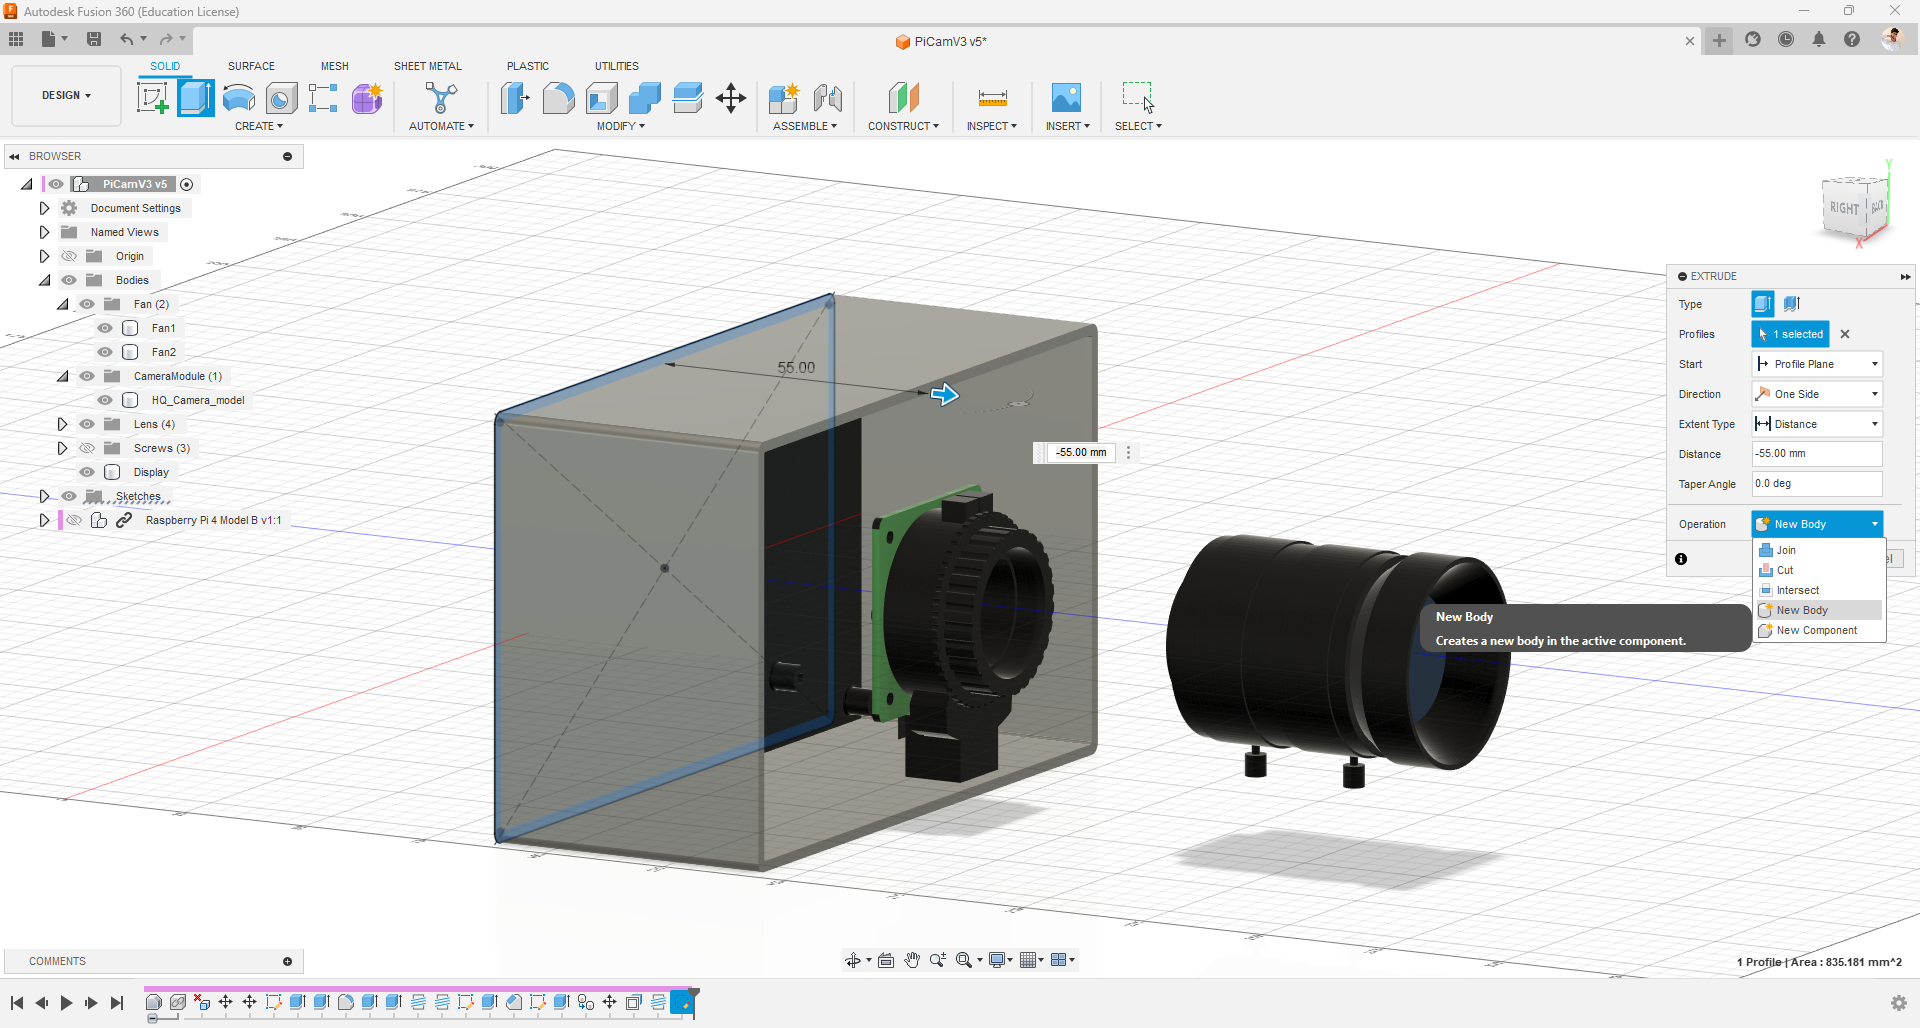The height and width of the screenshot is (1028, 1920).
Task: Click the ViewCube RIGHT face
Action: [x=1844, y=208]
